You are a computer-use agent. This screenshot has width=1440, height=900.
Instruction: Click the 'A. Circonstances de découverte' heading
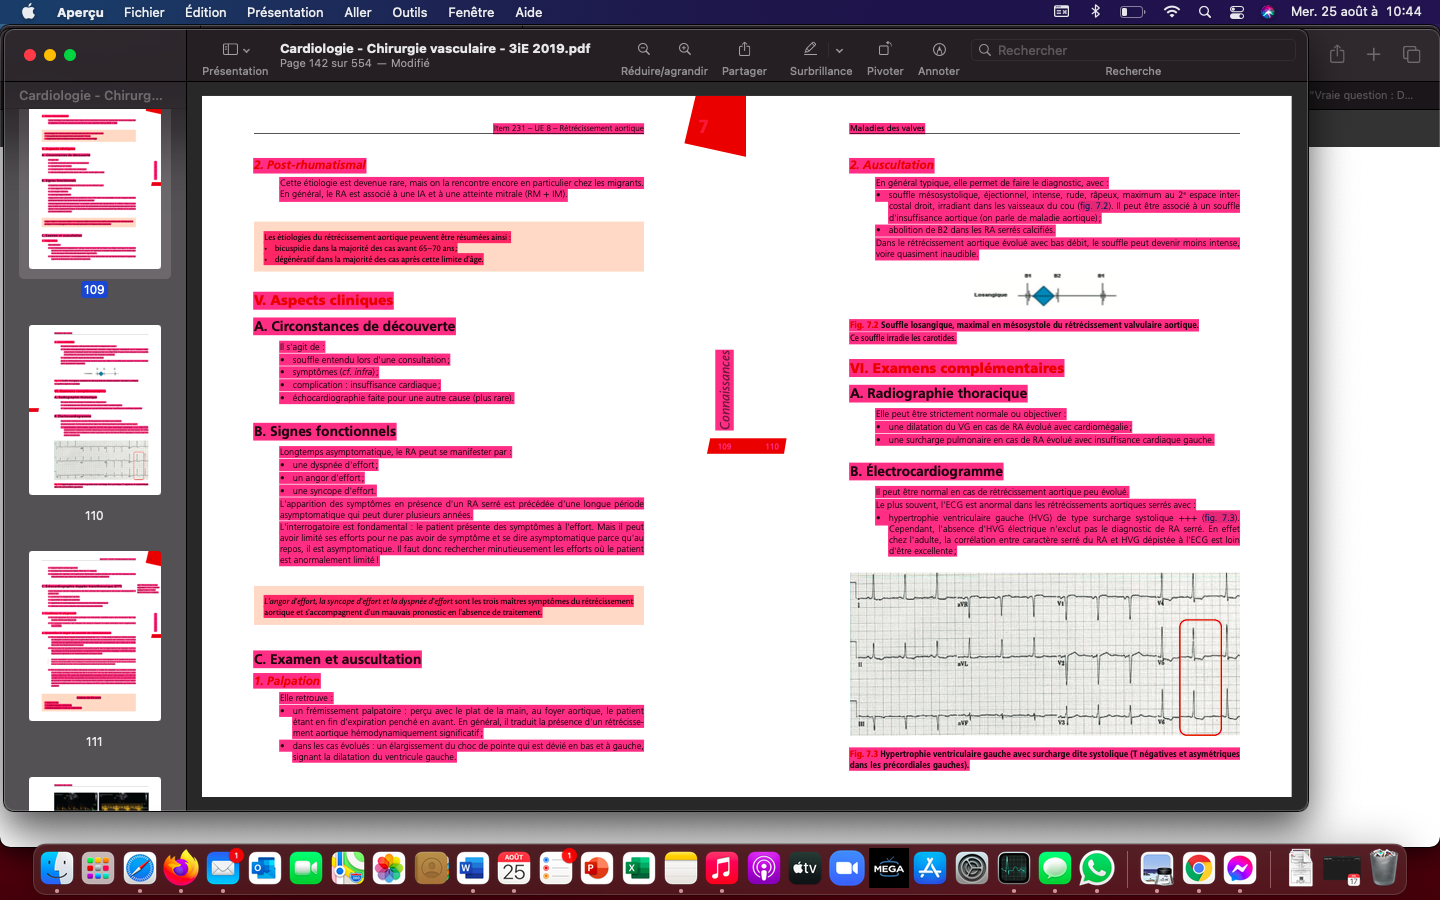[355, 326]
